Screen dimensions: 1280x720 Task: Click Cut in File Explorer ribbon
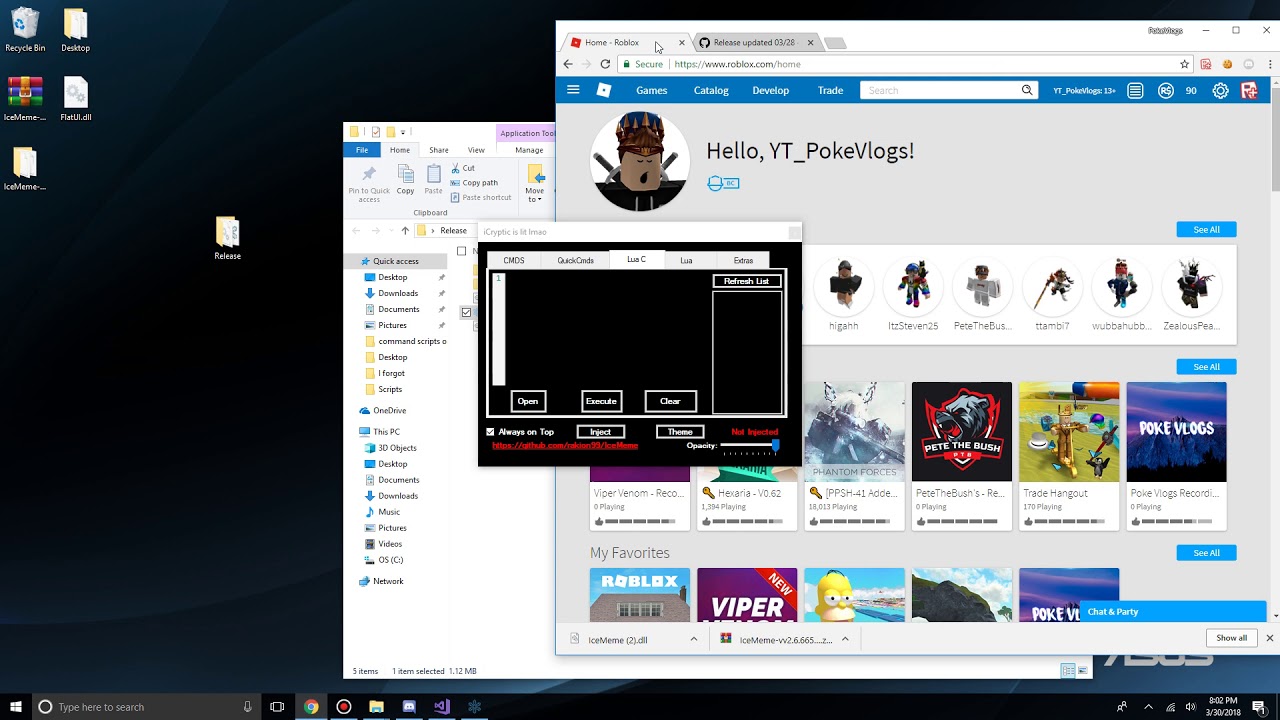[463, 168]
